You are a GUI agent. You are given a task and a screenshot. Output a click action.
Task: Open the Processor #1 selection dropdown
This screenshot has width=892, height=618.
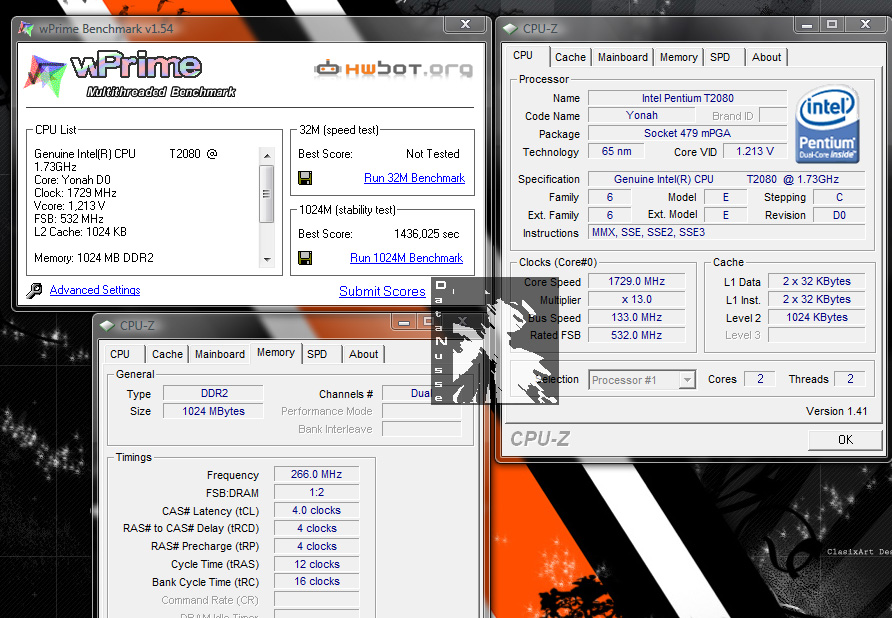[x=642, y=380]
